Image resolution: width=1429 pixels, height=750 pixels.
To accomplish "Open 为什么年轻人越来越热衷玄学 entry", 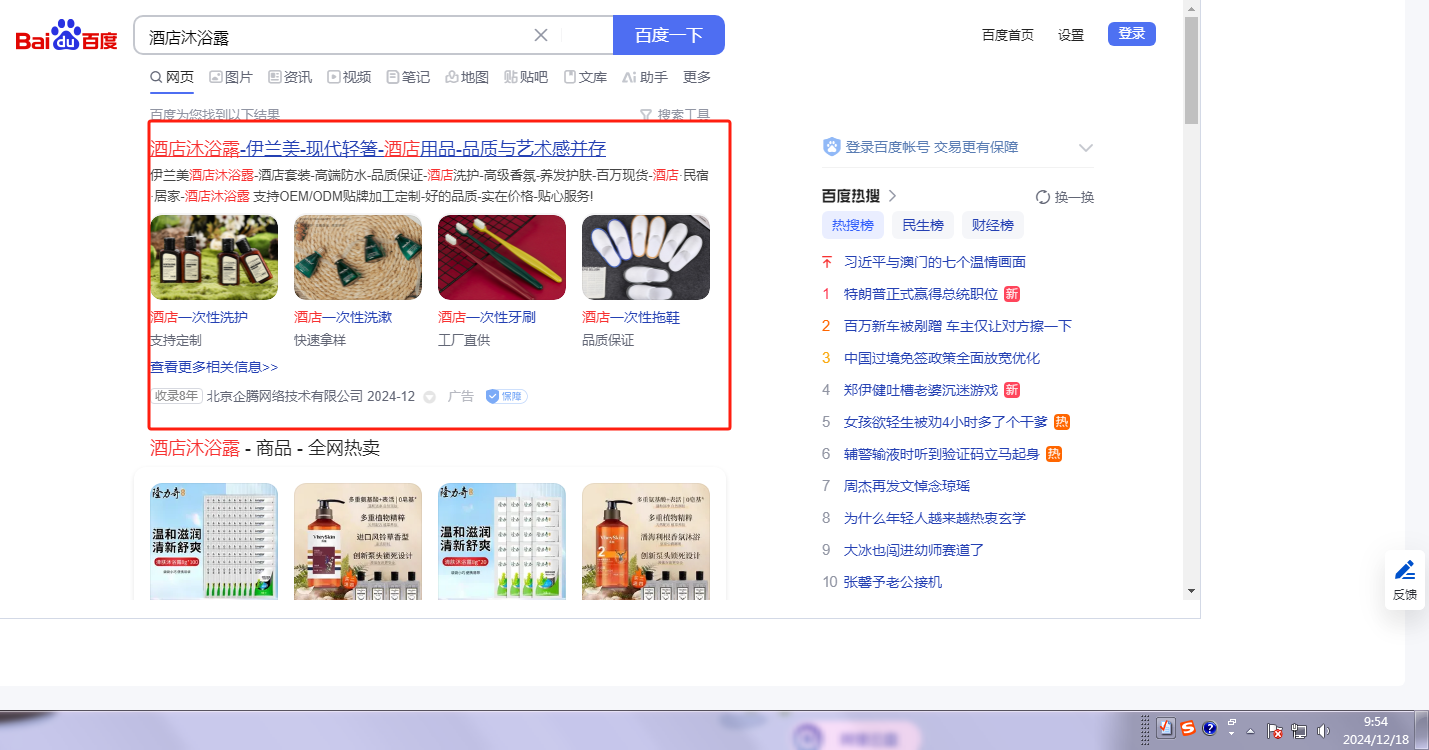I will pyautogui.click(x=935, y=518).
